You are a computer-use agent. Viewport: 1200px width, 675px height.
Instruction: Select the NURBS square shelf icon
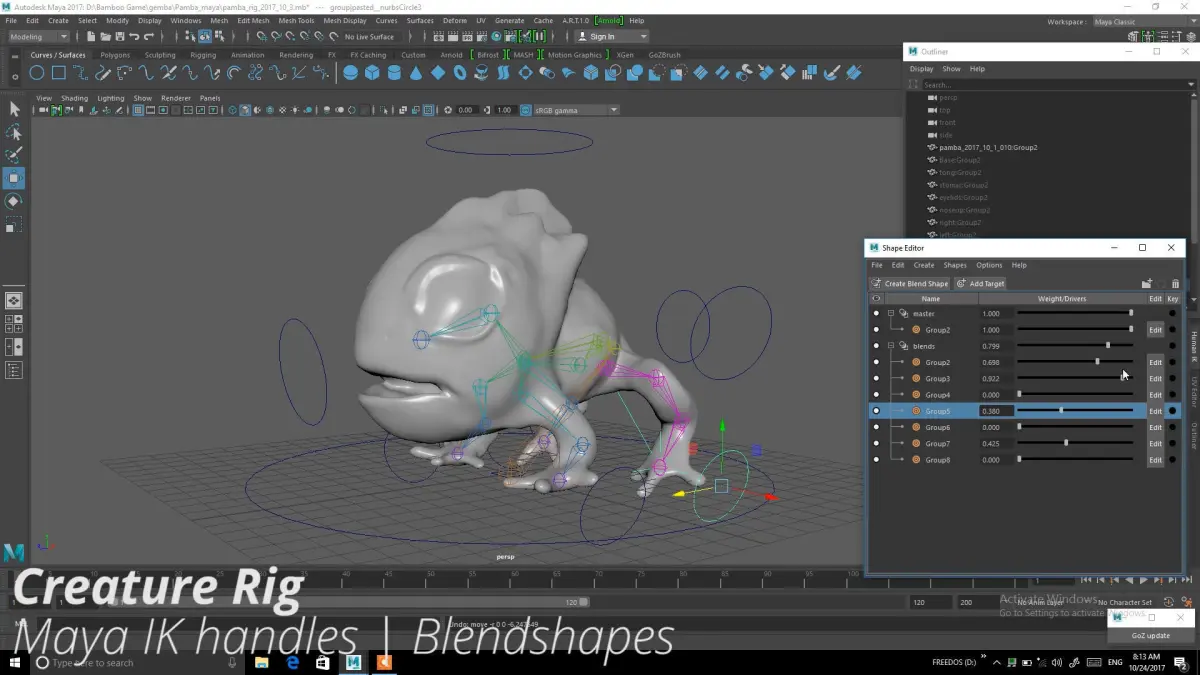[59, 72]
